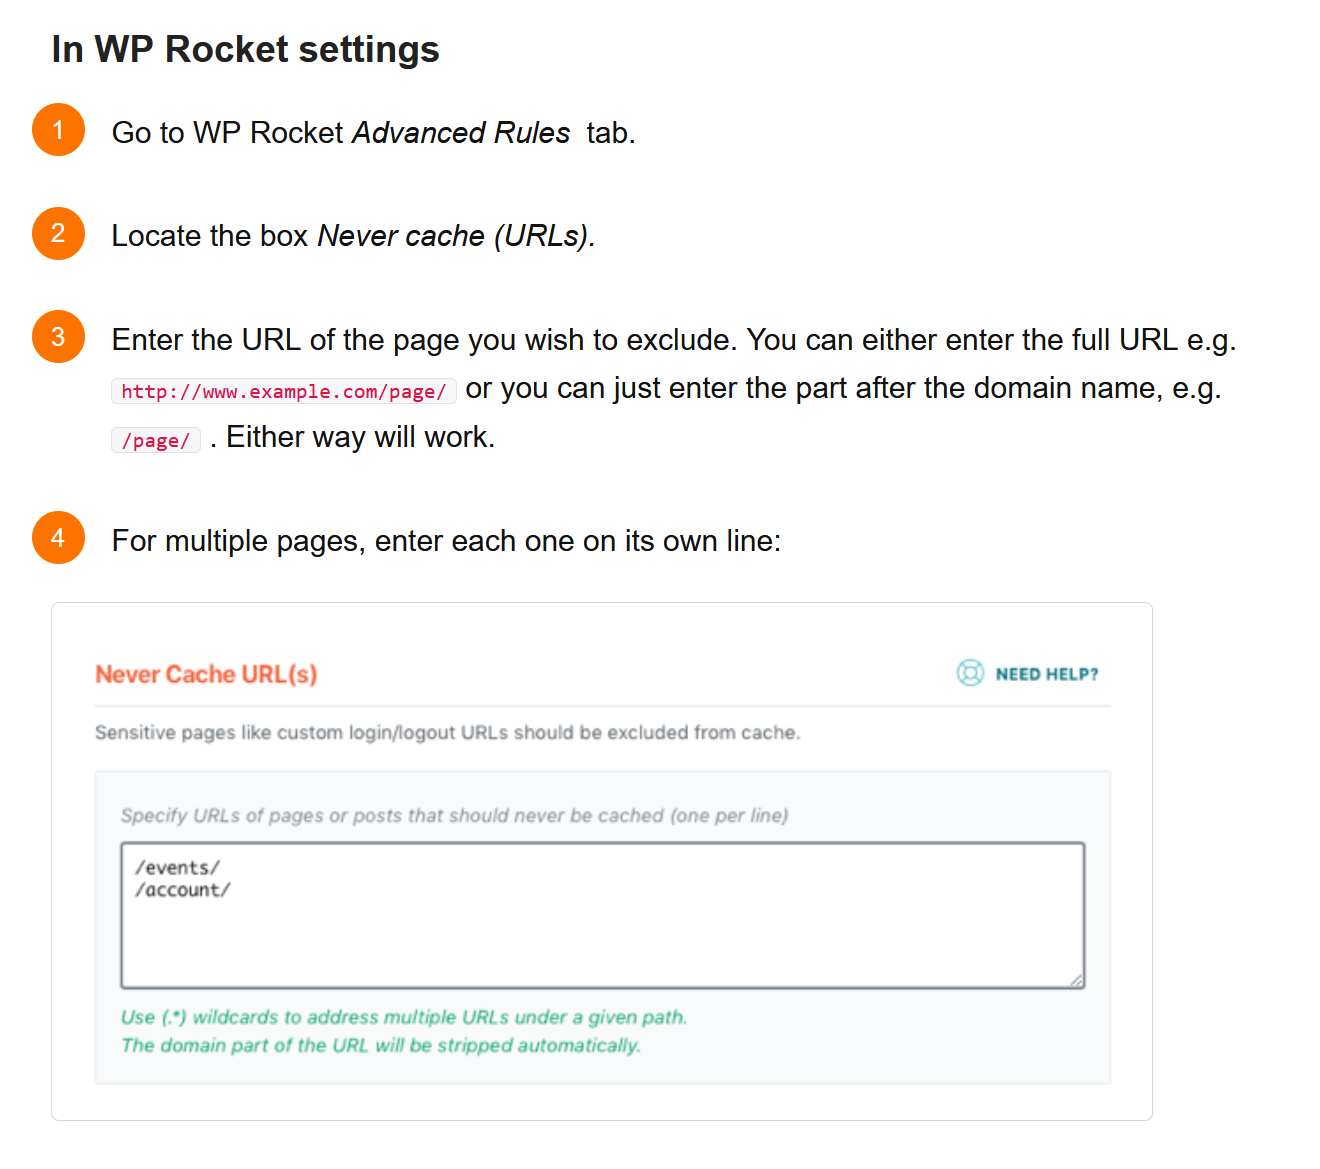Screen dimensions: 1320x1169
Task: Click the Specify URLs of pages label
Action: [x=454, y=815]
